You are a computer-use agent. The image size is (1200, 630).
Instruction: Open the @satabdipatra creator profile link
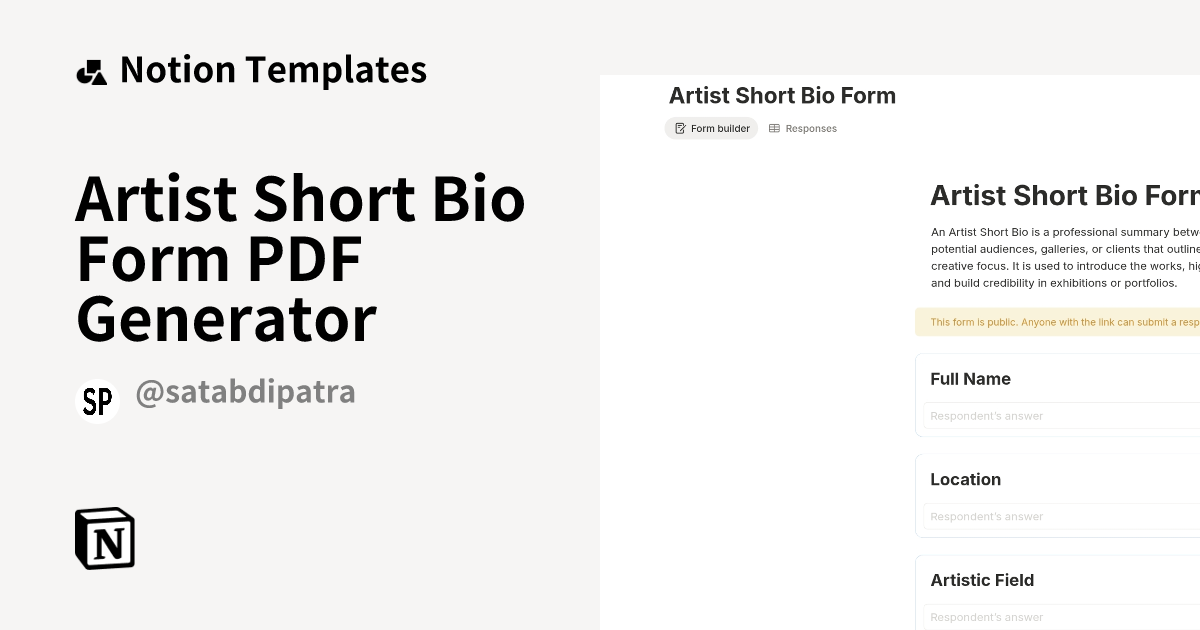point(246,391)
